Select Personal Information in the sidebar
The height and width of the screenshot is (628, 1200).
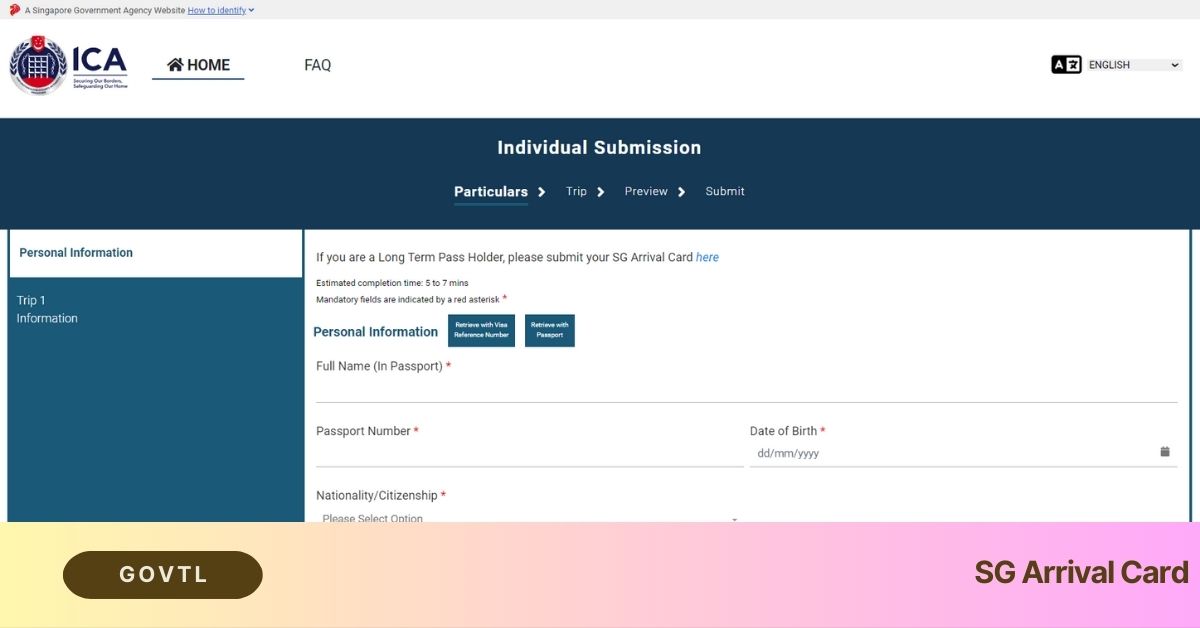tap(155, 253)
